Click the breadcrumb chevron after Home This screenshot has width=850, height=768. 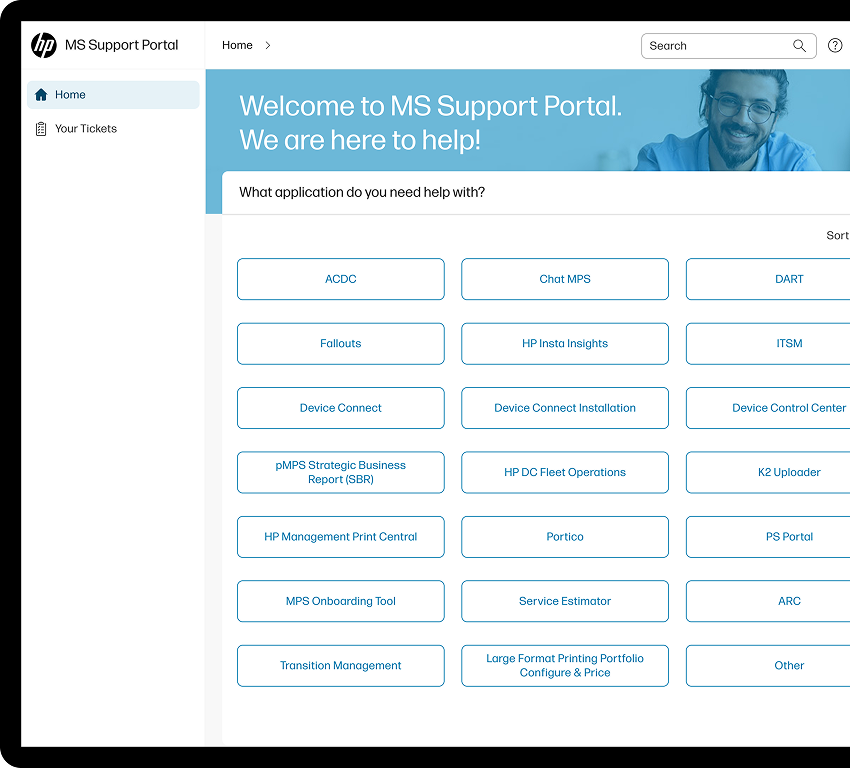(268, 46)
